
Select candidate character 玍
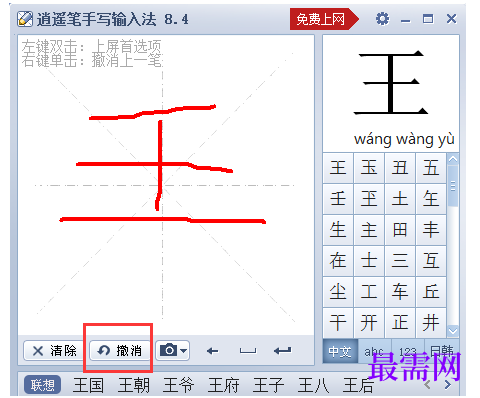click(x=431, y=199)
